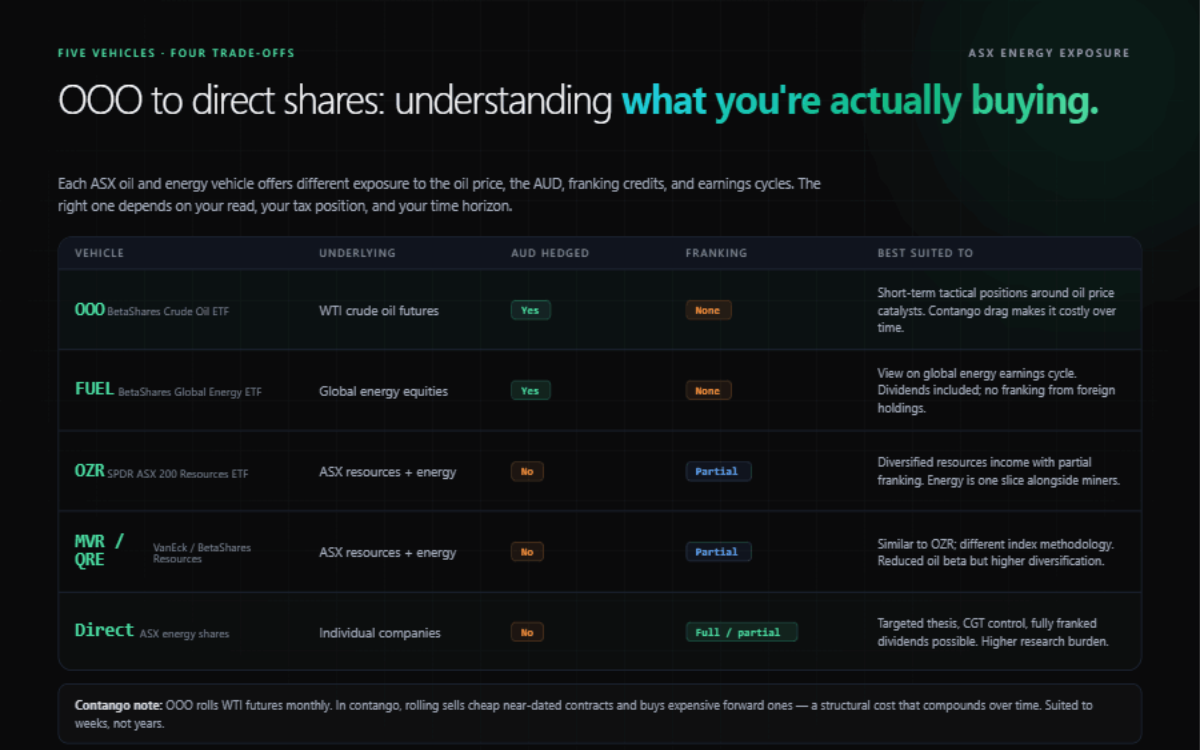1200x750 pixels.
Task: Click the FRANKING column header
Action: (716, 253)
